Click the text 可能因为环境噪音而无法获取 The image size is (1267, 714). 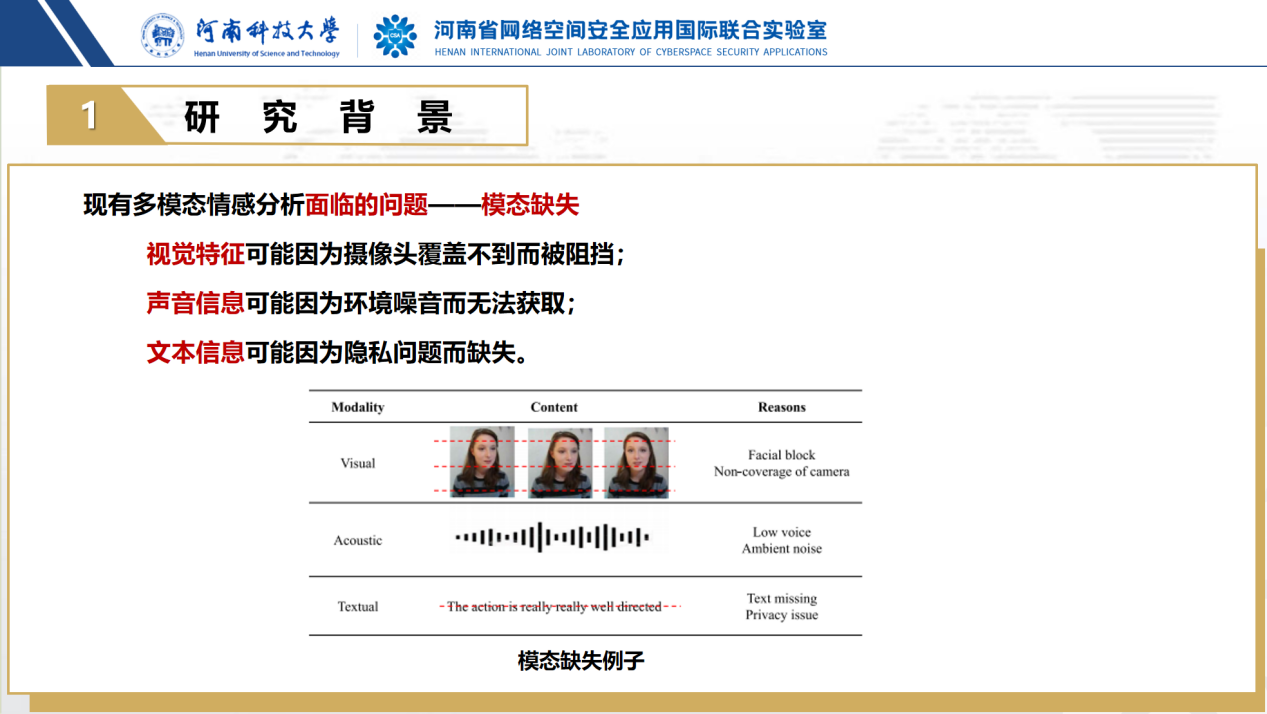pos(405,303)
